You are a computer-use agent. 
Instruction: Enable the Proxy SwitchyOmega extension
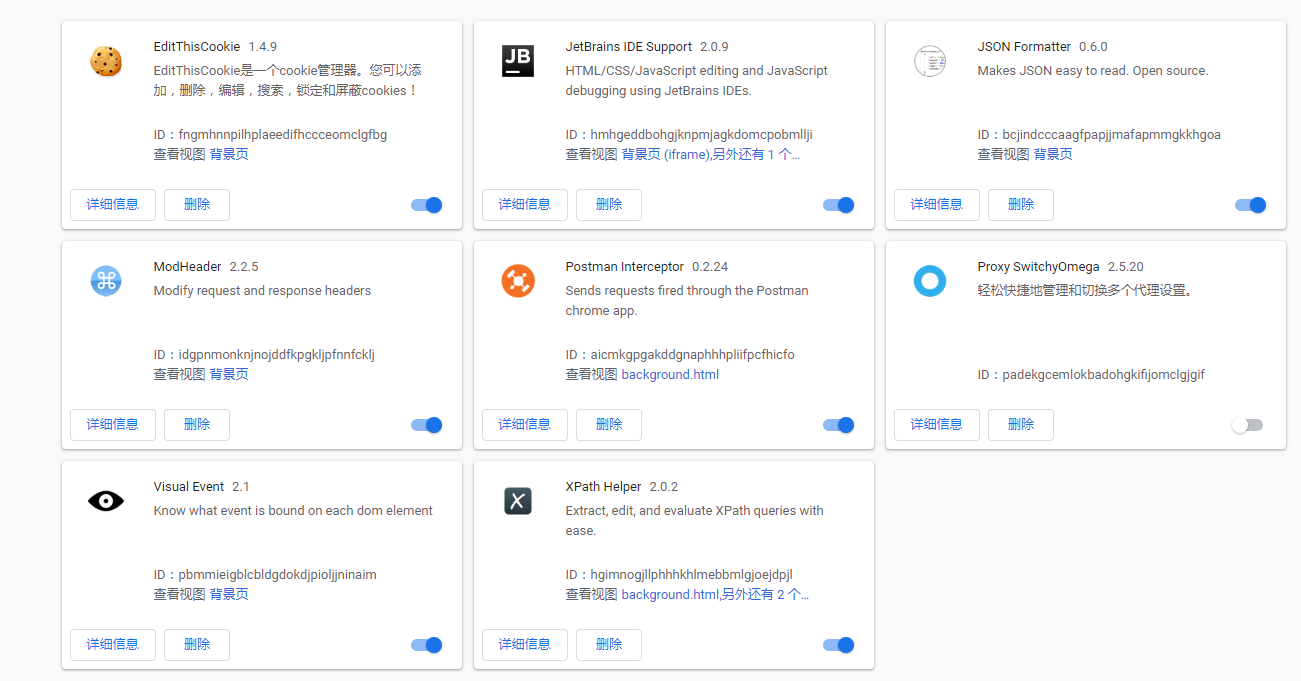tap(1247, 425)
